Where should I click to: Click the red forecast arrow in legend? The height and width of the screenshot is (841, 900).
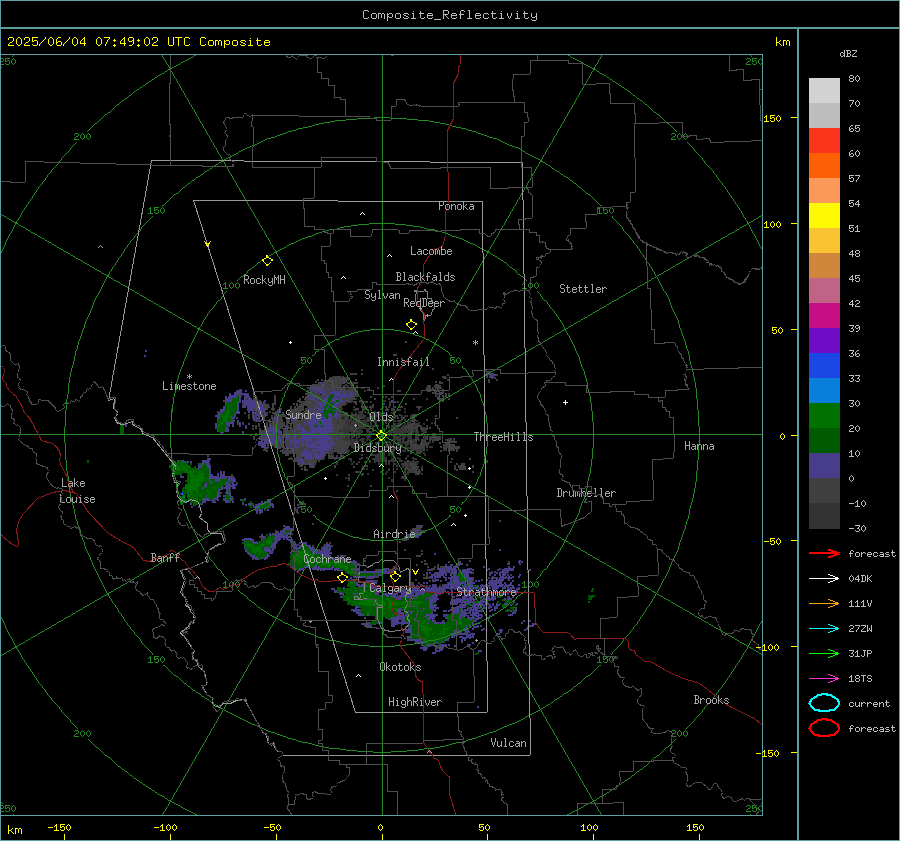click(x=824, y=553)
